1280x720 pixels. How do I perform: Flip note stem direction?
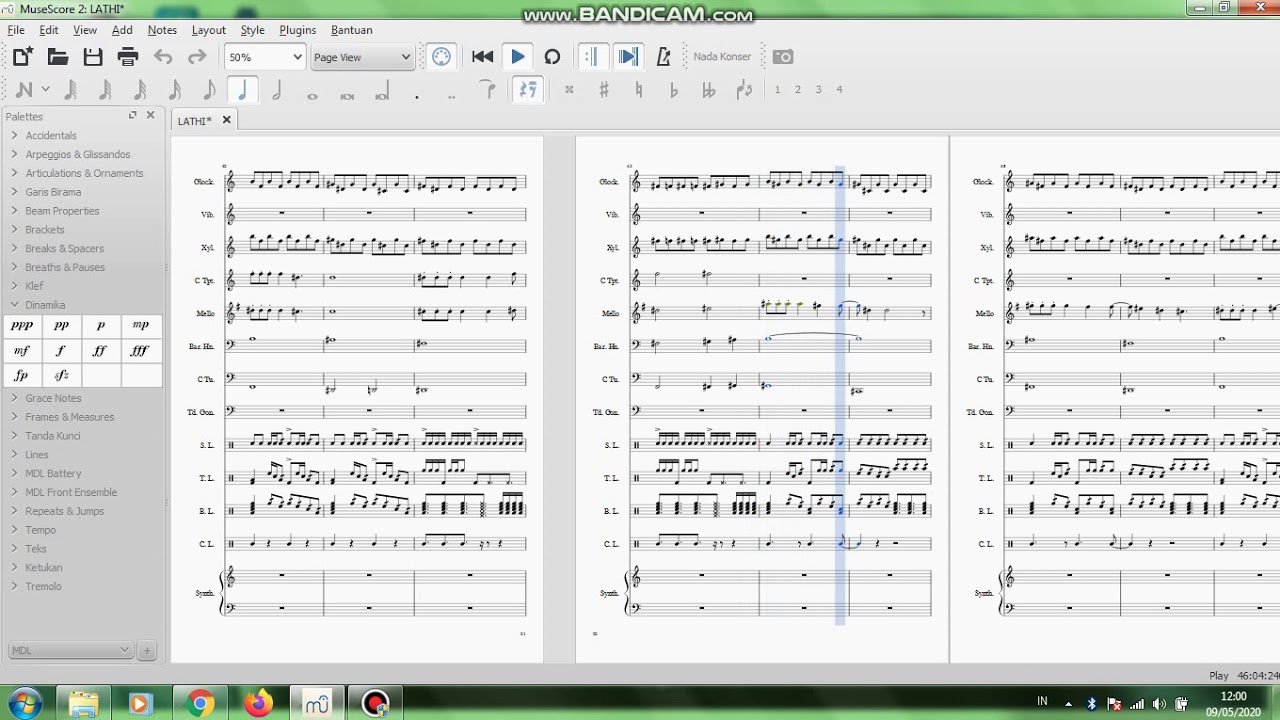743,90
